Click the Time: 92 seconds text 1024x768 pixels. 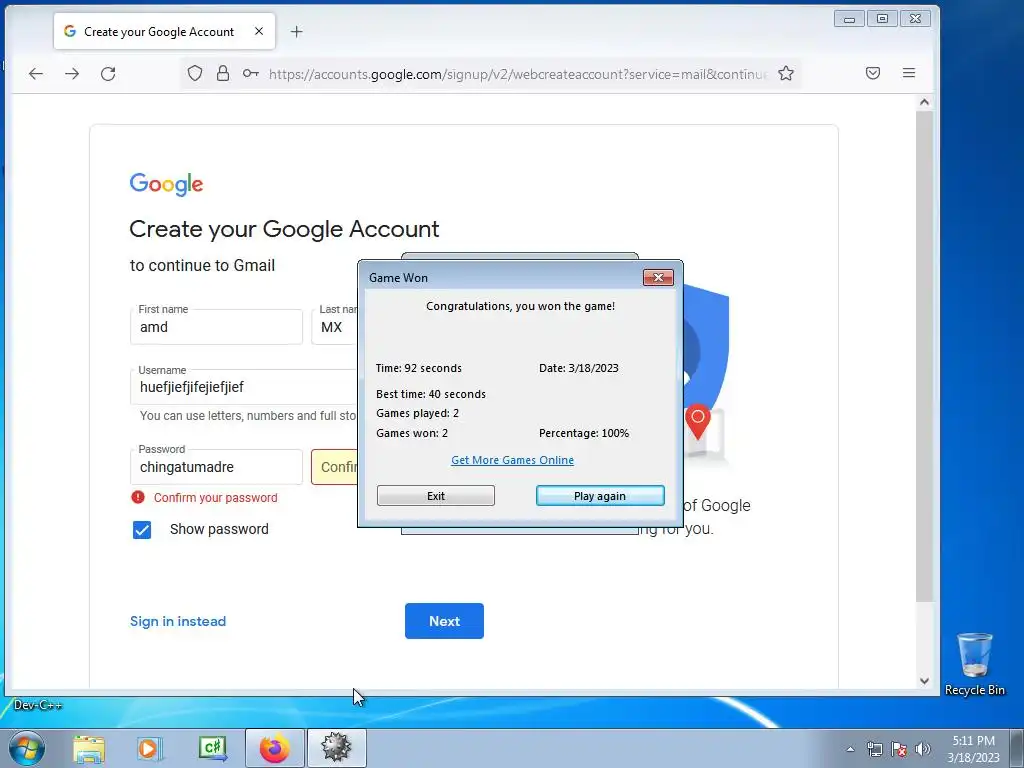tap(419, 368)
